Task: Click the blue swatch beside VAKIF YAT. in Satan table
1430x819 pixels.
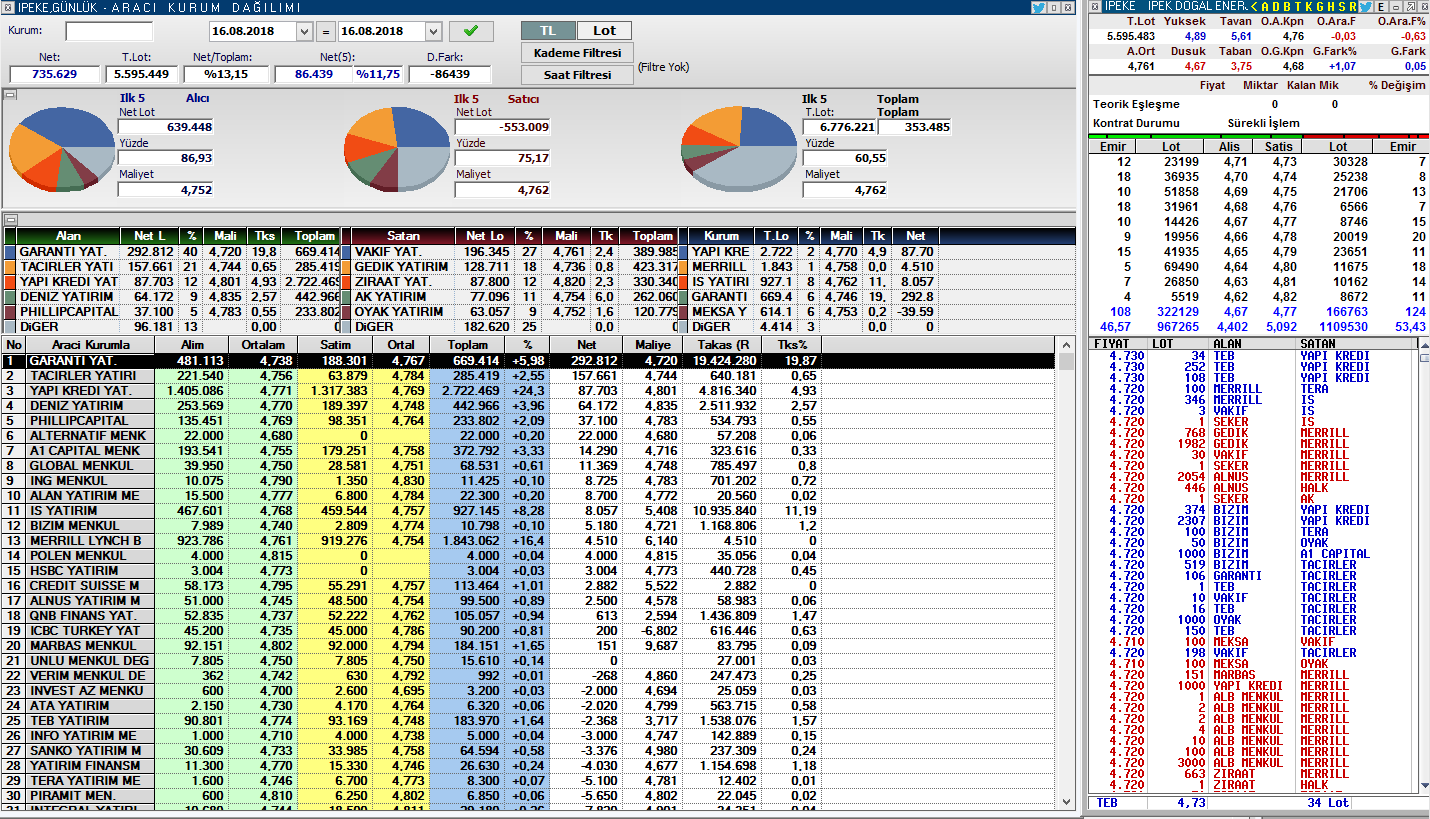Action: pos(346,252)
